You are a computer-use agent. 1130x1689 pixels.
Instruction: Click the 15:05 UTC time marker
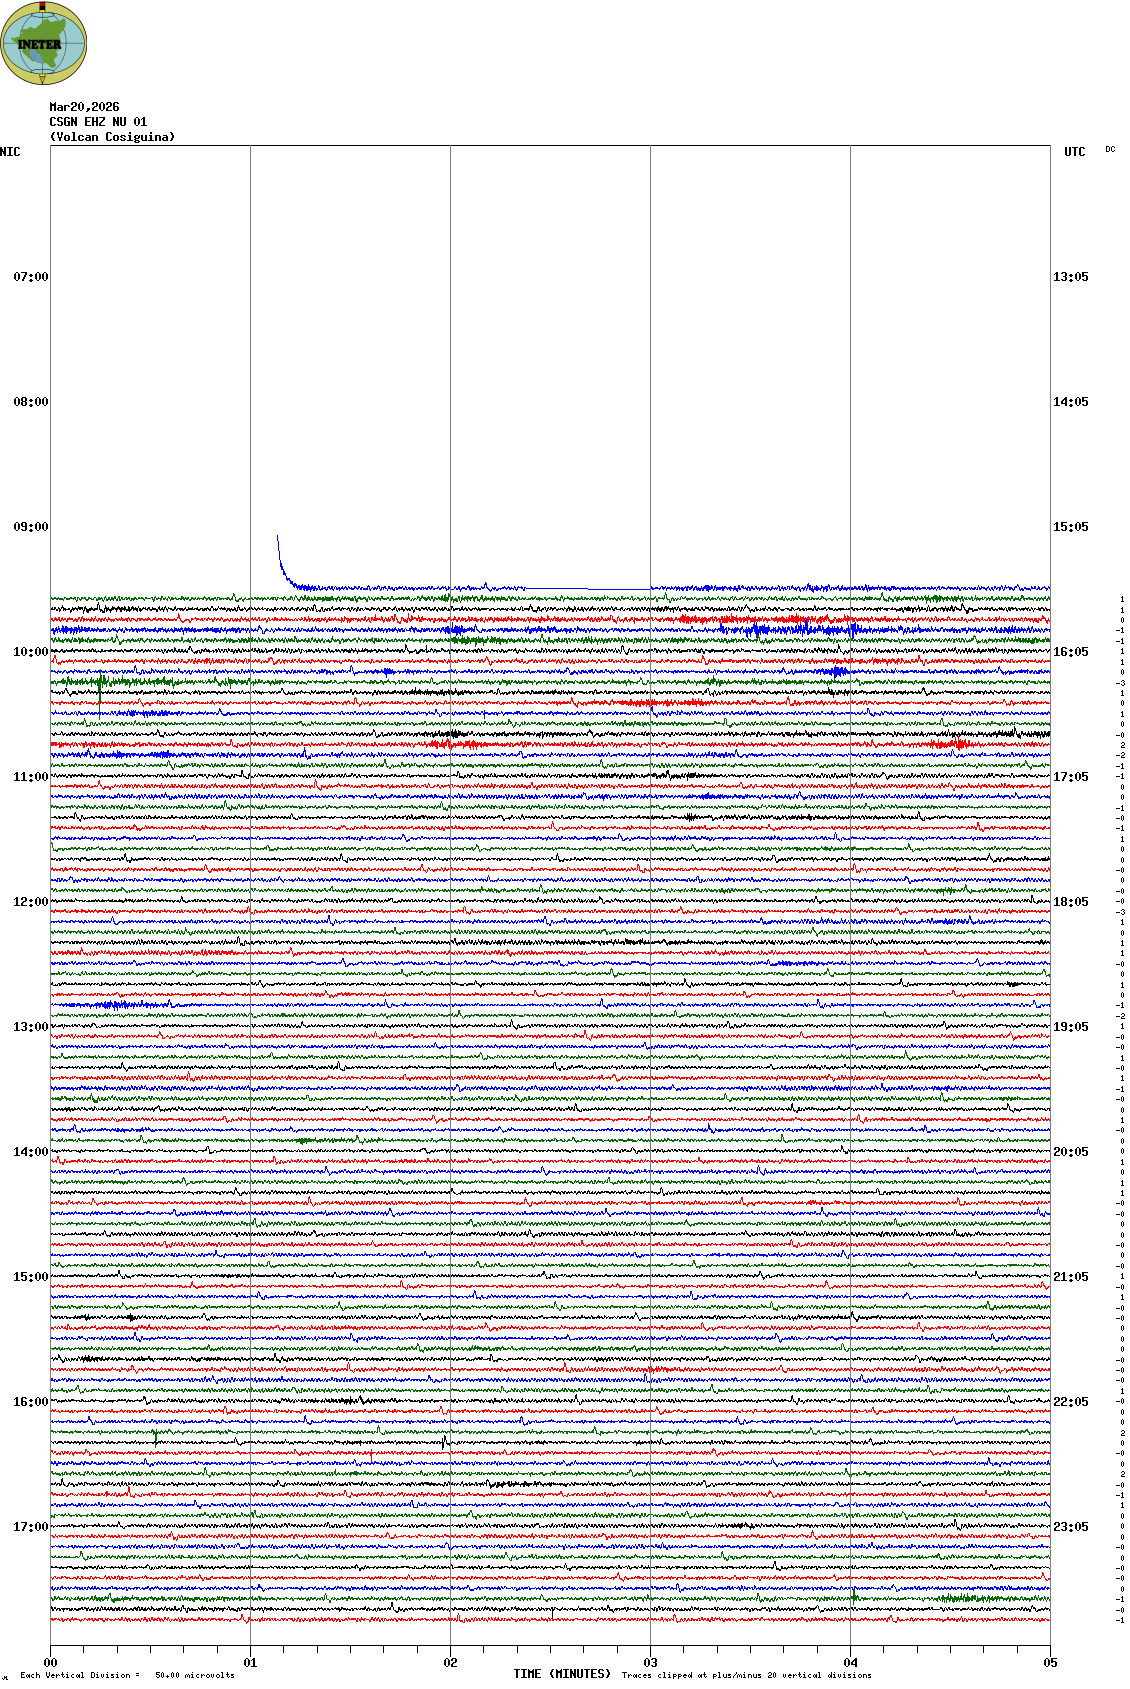pos(1070,527)
